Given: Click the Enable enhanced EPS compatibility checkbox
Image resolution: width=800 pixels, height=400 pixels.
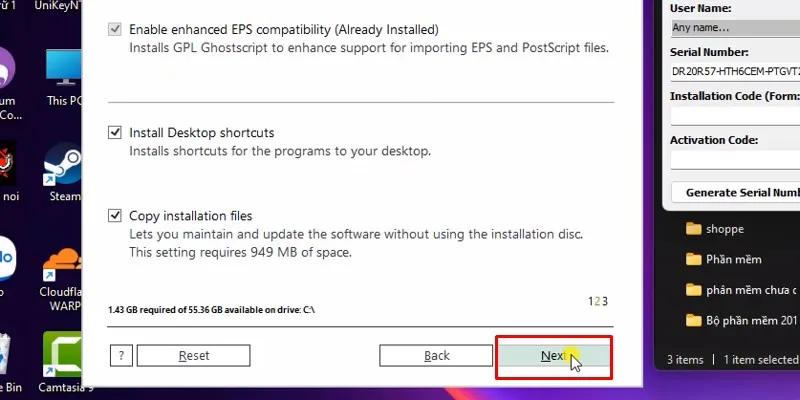Looking at the screenshot, I should (115, 30).
